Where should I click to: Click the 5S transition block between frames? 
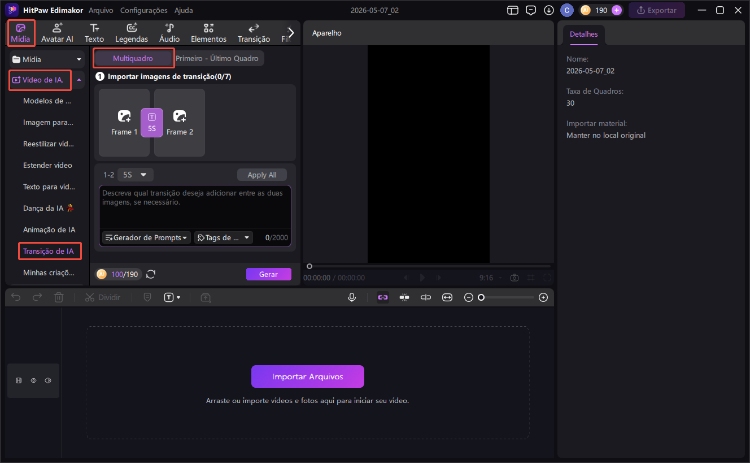pyautogui.click(x=152, y=122)
